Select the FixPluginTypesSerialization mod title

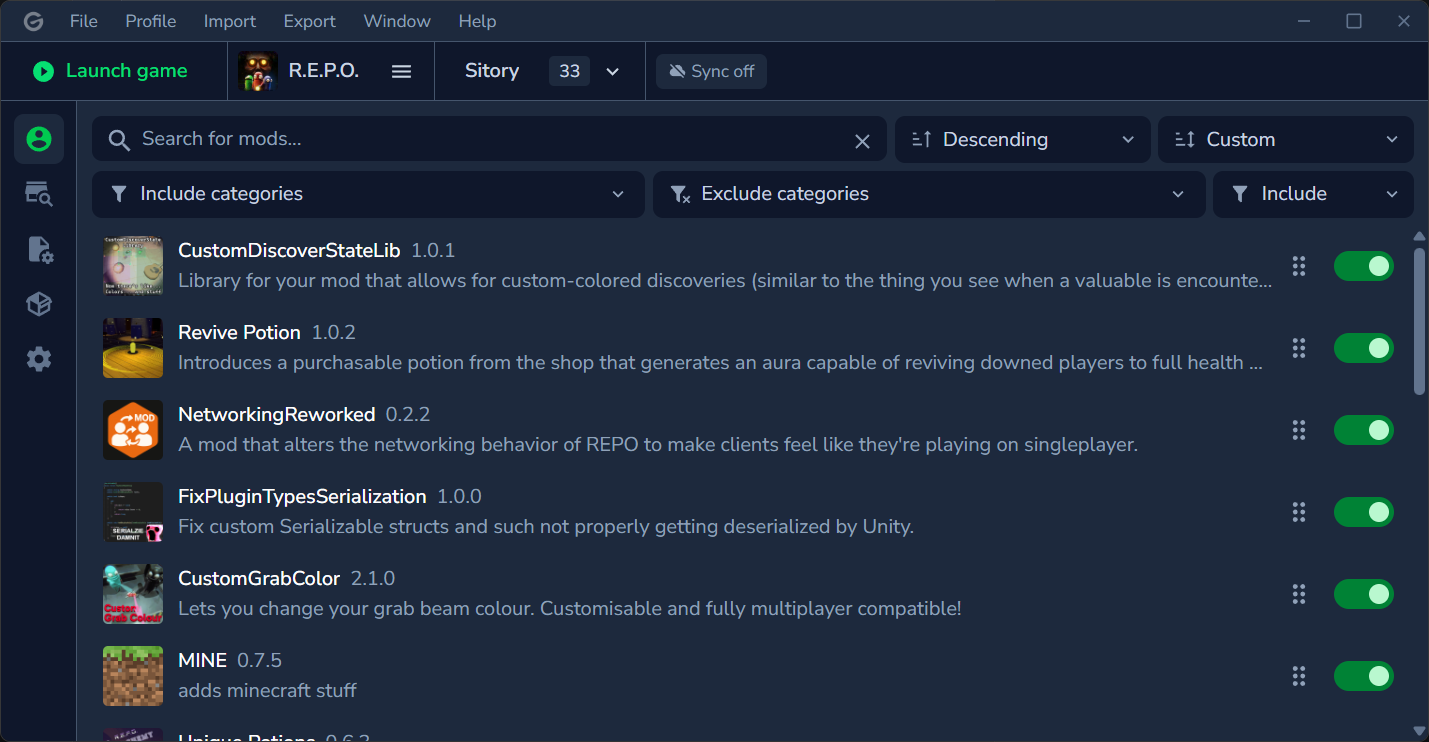[302, 496]
